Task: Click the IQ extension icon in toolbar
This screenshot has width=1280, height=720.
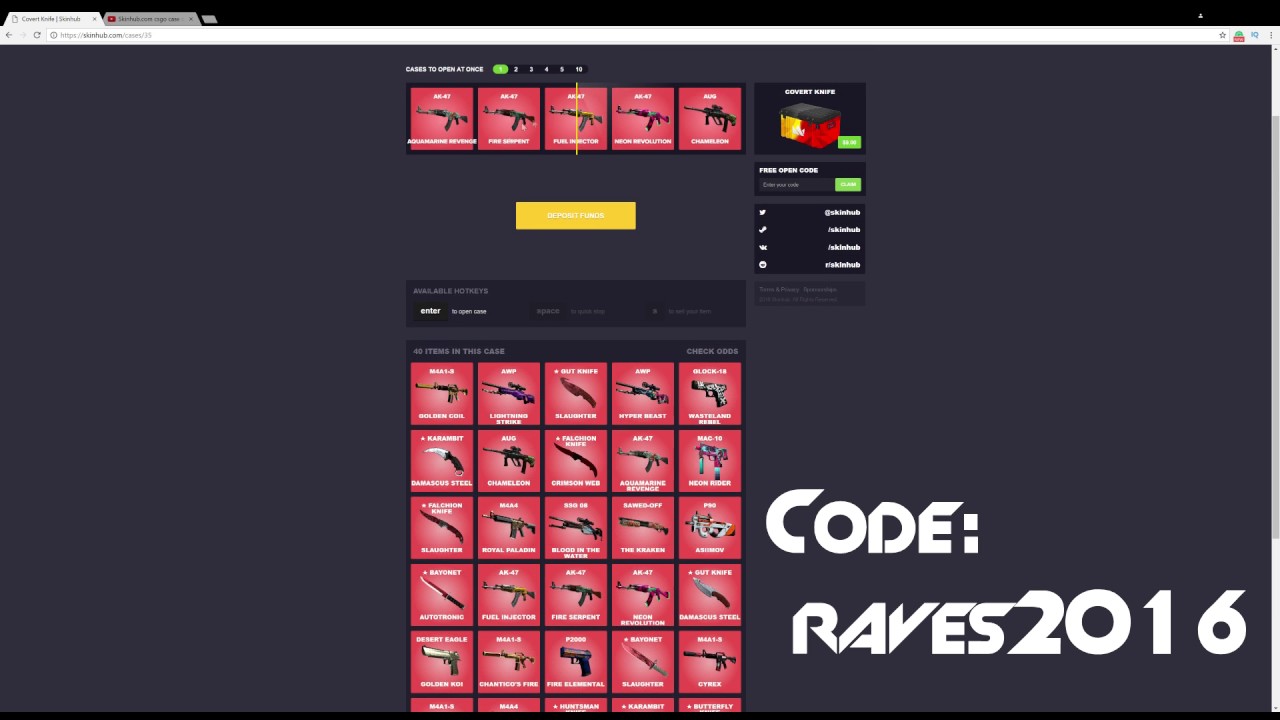Action: point(1254,35)
